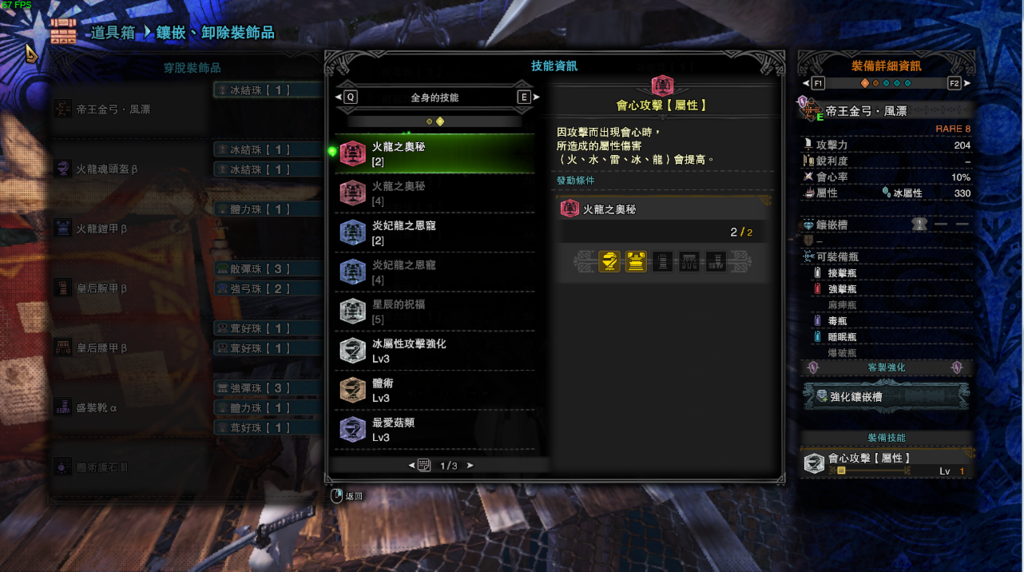Go to next skill category with E arrow

coord(528,97)
